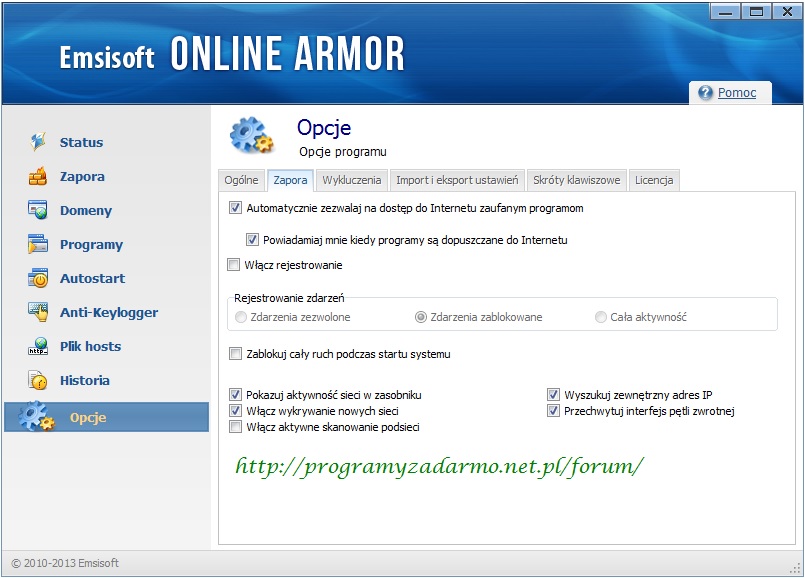805x578 pixels.
Task: Click the Pomoc help question mark icon
Action: 705,93
